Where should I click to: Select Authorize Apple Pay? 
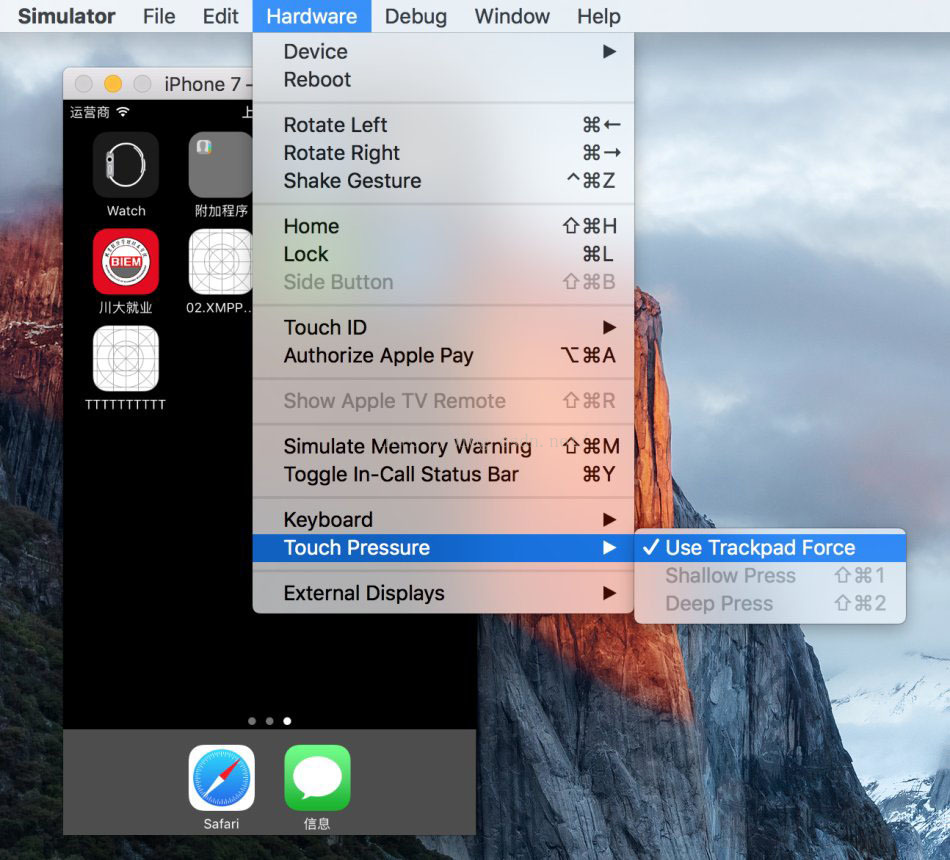(443, 355)
